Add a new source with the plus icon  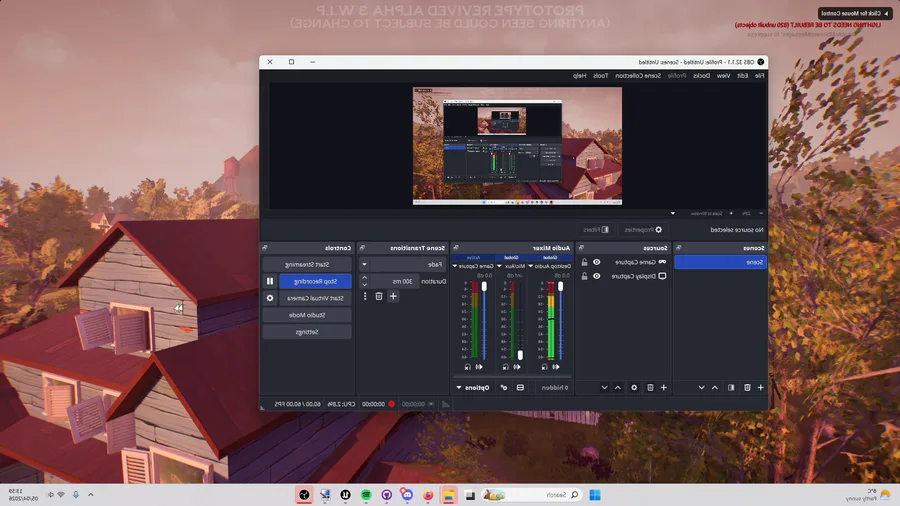click(x=664, y=387)
